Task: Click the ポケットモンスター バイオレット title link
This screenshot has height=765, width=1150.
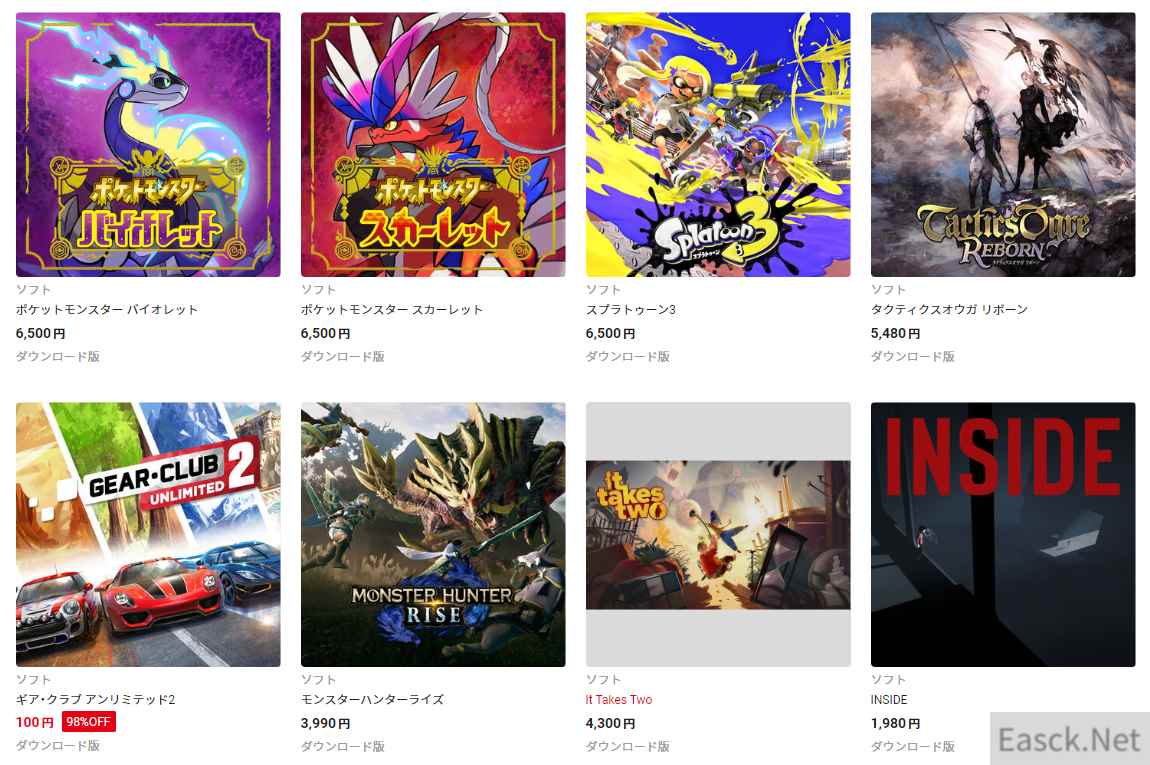Action: click(x=107, y=310)
